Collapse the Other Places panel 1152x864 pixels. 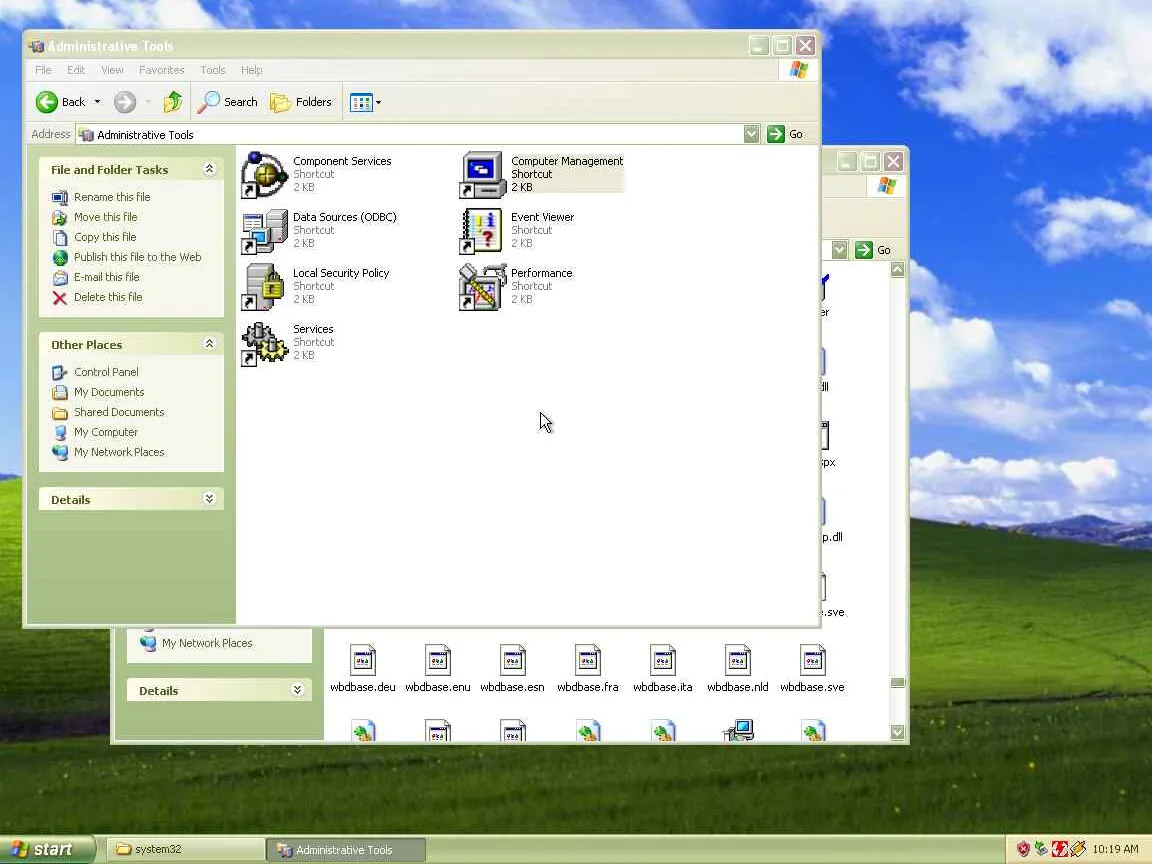pos(209,344)
